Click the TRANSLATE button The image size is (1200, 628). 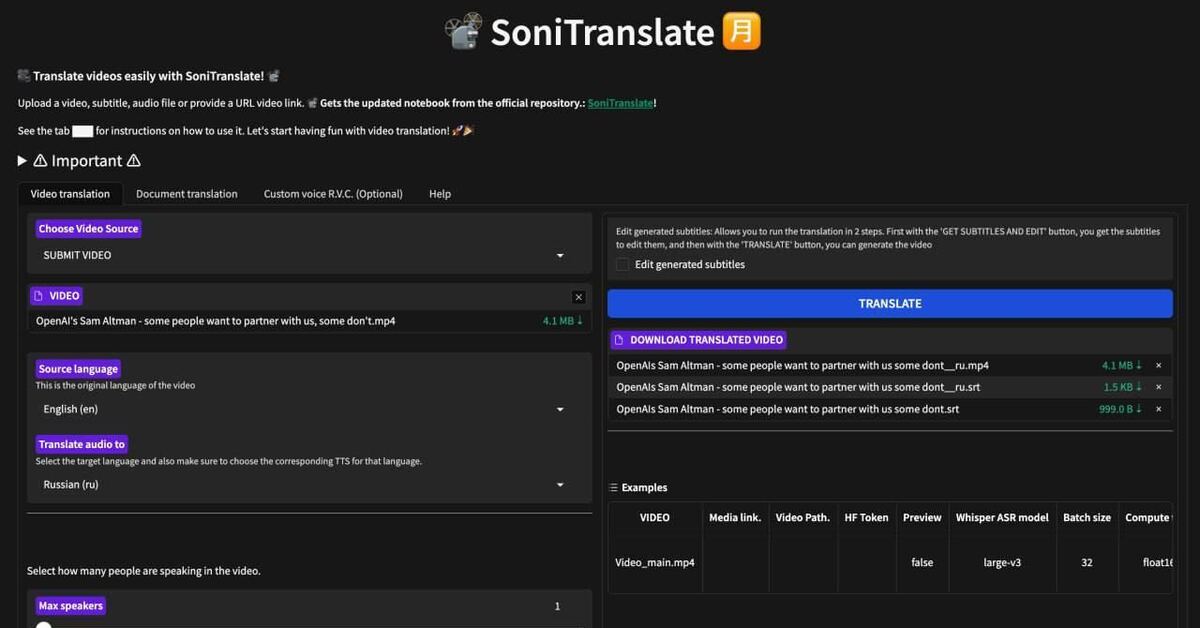[x=889, y=304]
